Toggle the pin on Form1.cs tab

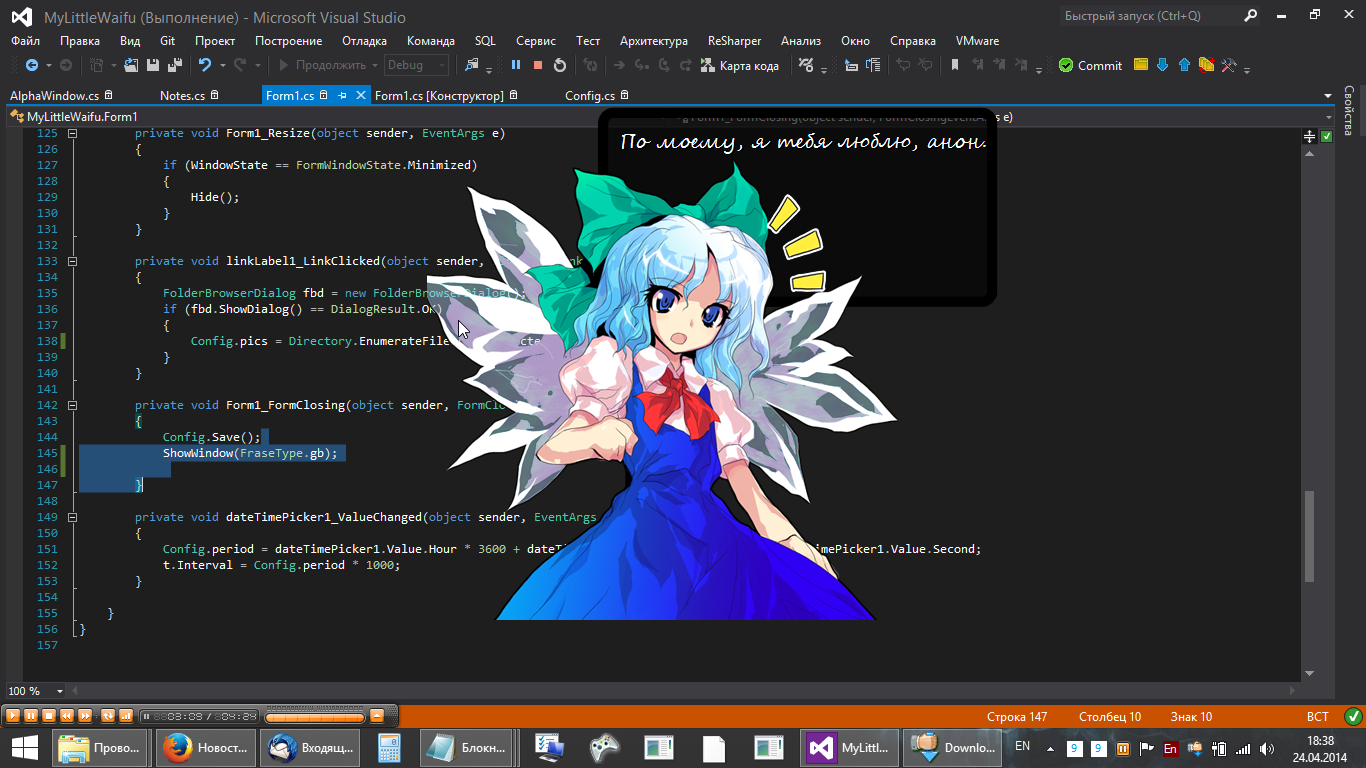[342, 96]
